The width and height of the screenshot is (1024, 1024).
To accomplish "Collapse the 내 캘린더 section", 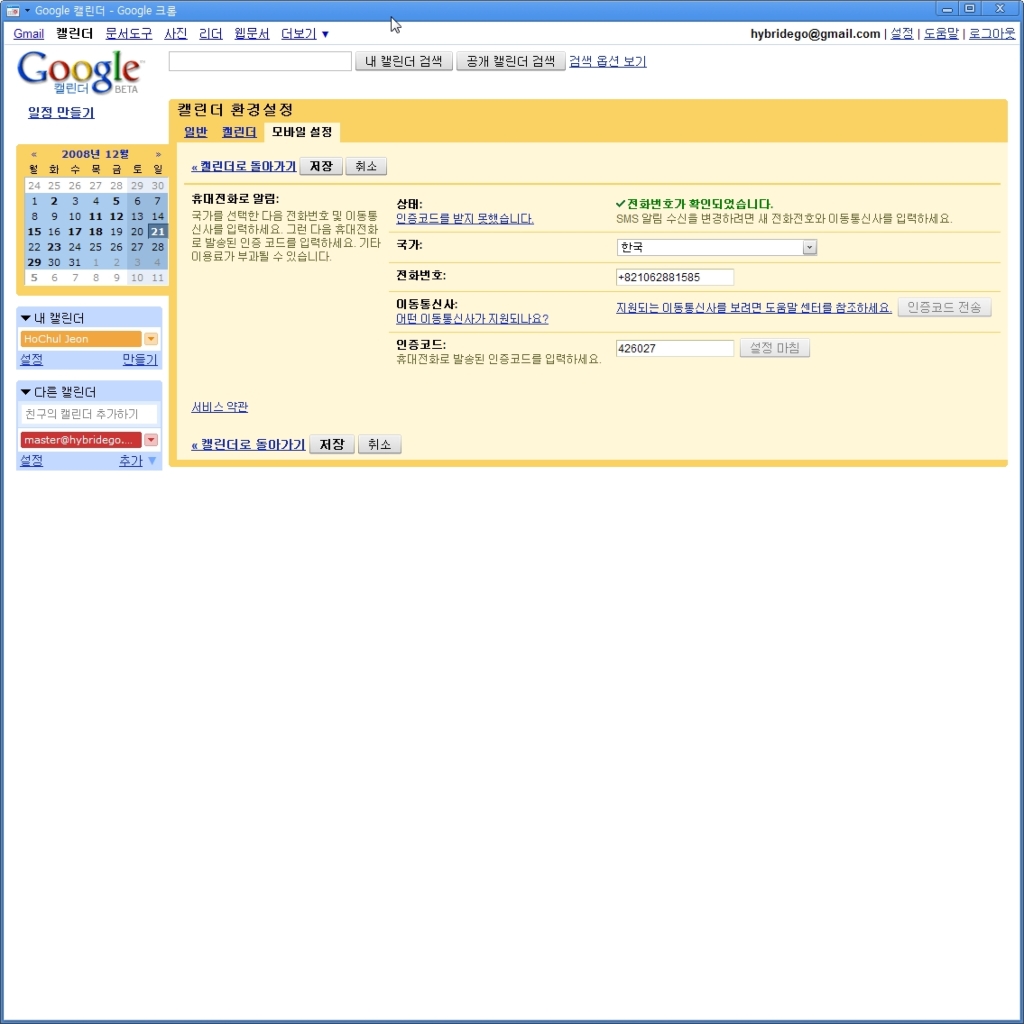I will coord(25,318).
